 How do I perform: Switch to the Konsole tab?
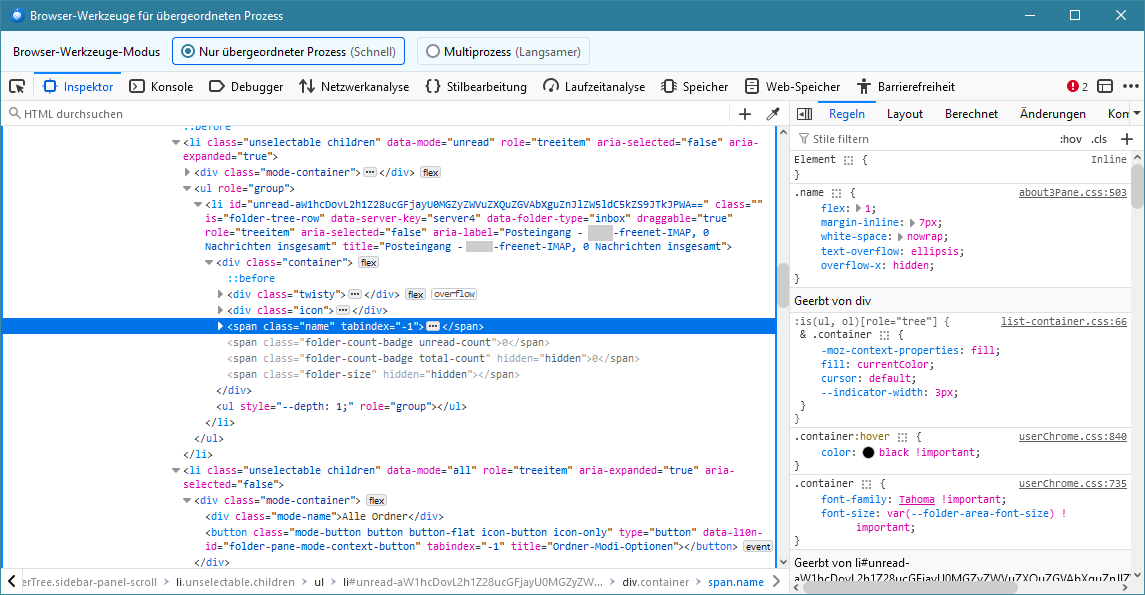click(x=161, y=87)
